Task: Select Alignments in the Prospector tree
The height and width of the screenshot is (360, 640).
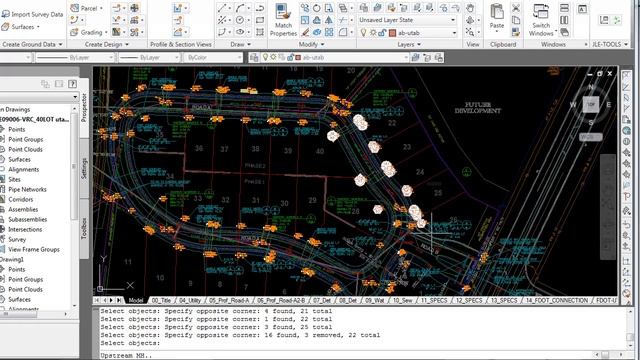Action: click(x=23, y=169)
